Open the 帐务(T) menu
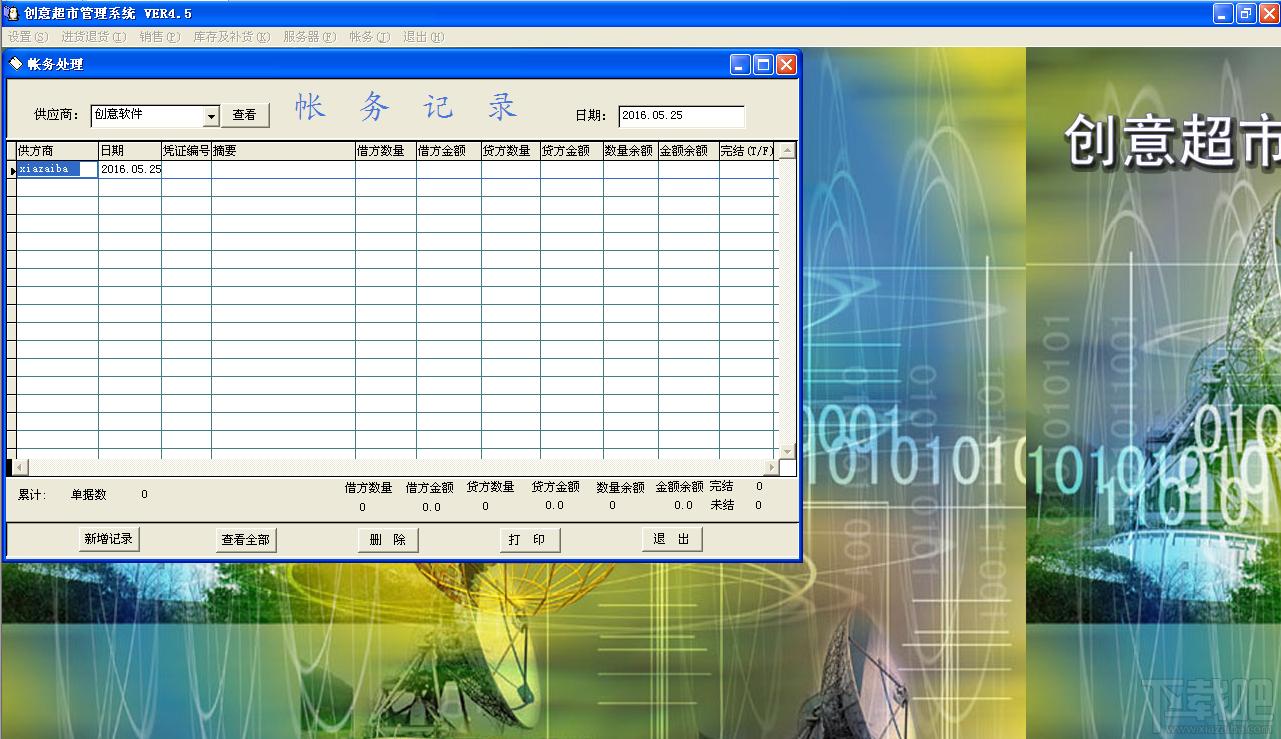1281x739 pixels. coord(370,37)
